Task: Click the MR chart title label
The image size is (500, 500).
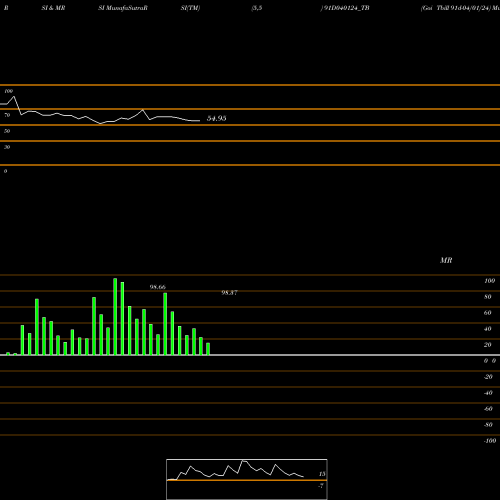Action: coord(446,260)
